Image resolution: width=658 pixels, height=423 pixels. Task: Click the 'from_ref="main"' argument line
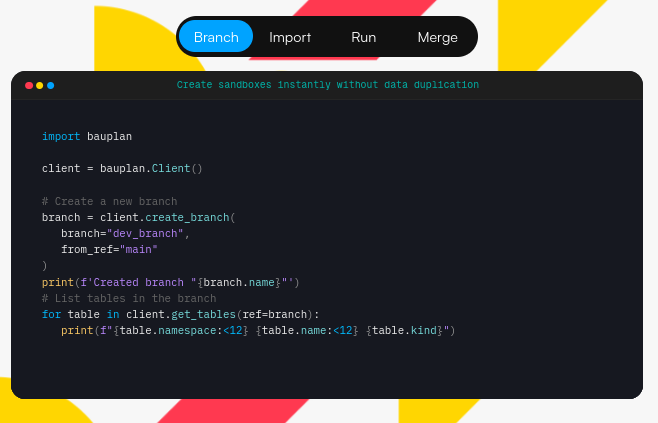109,249
